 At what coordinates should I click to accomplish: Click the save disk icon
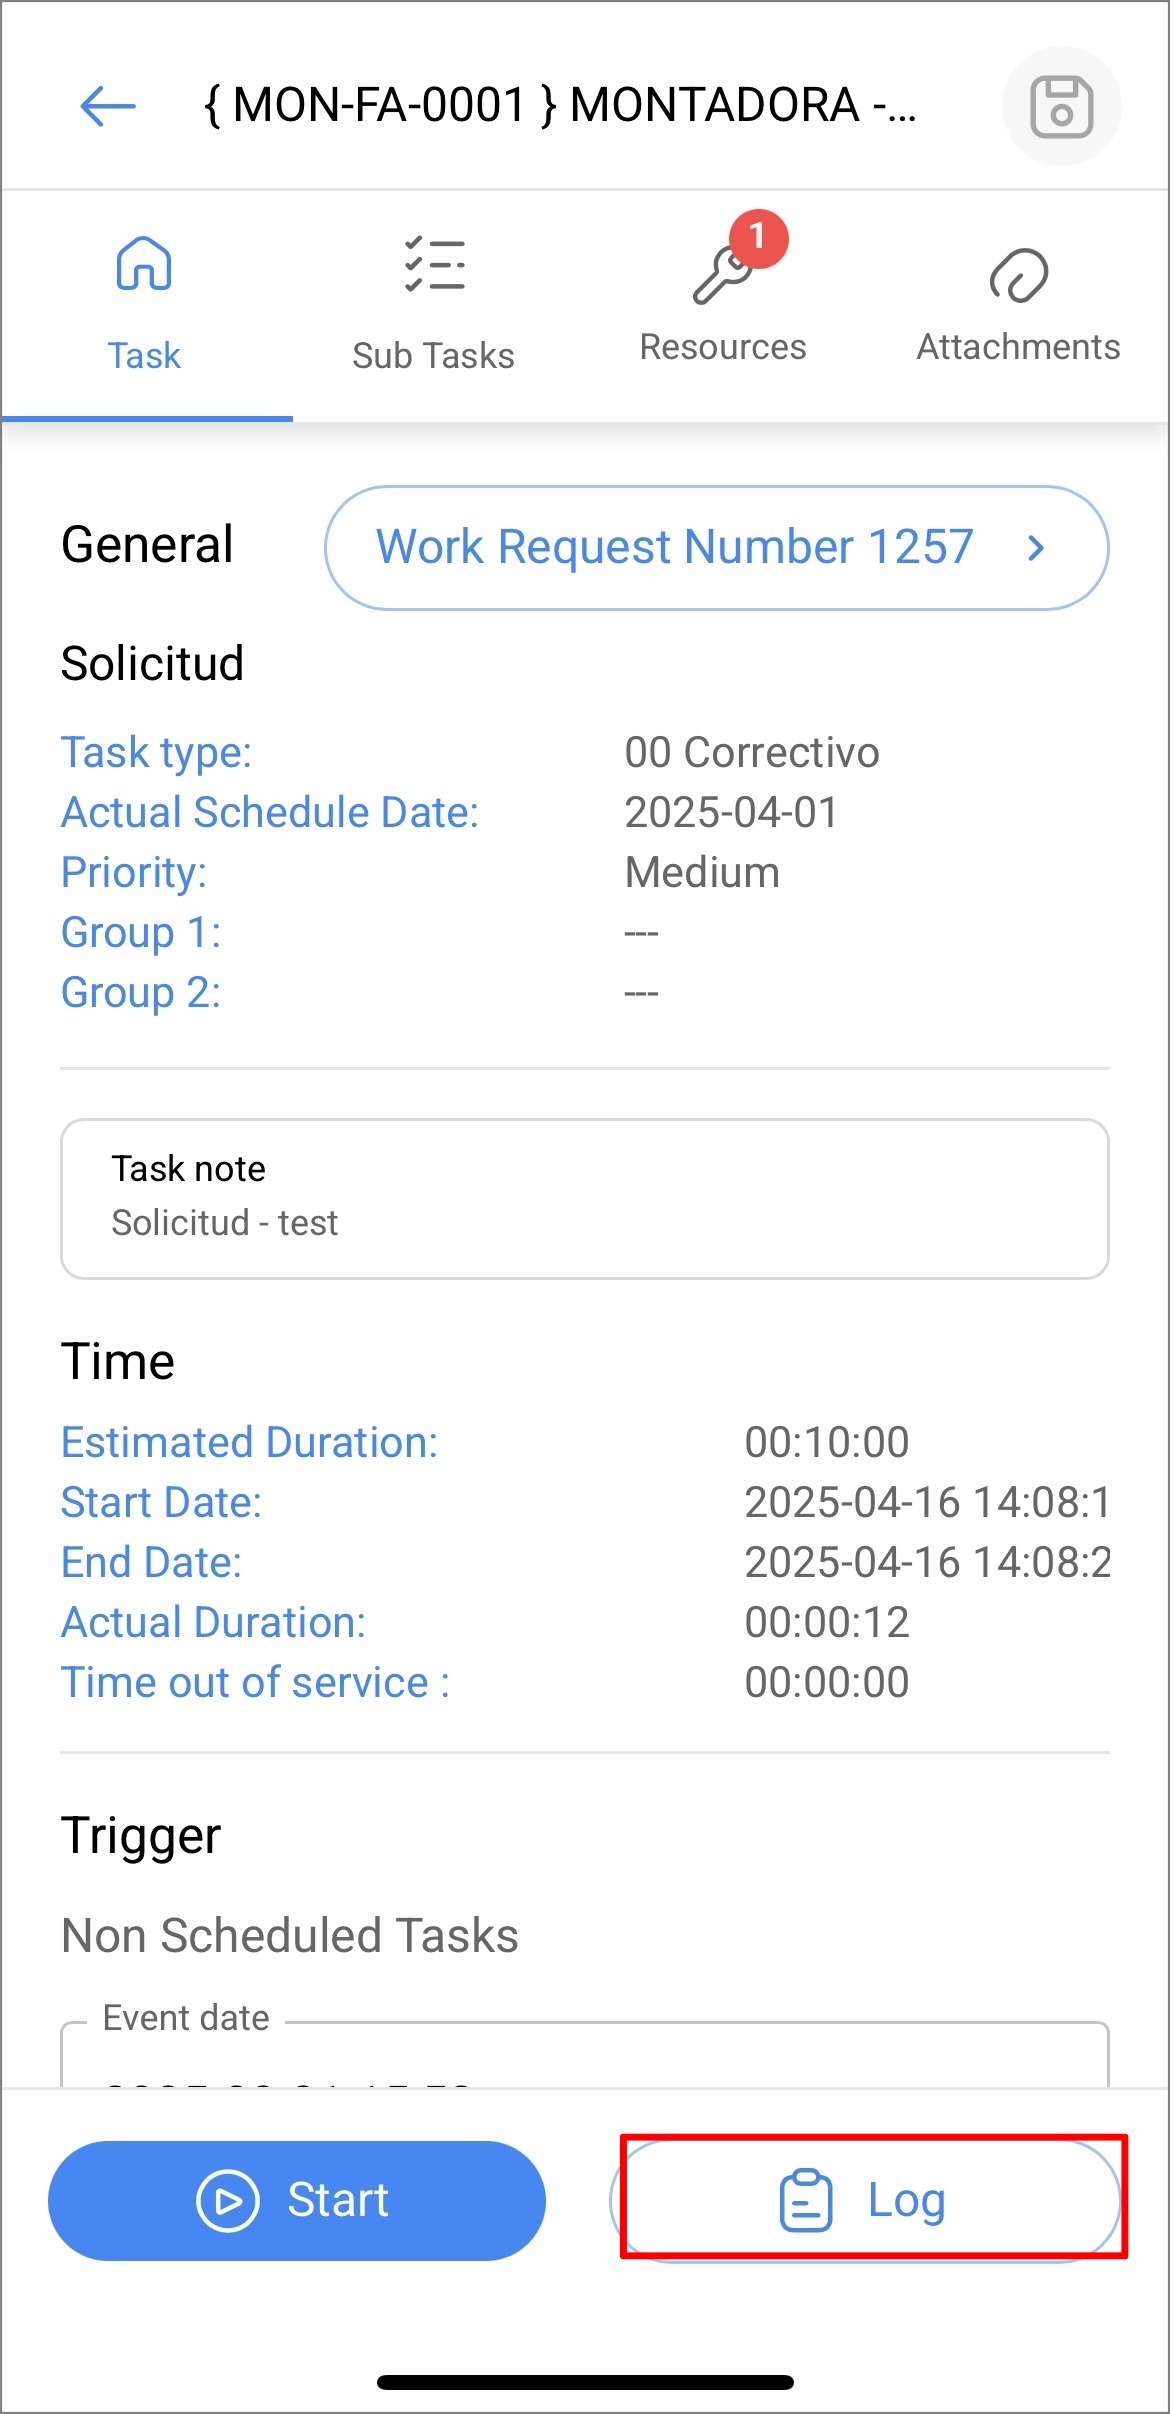(x=1061, y=106)
